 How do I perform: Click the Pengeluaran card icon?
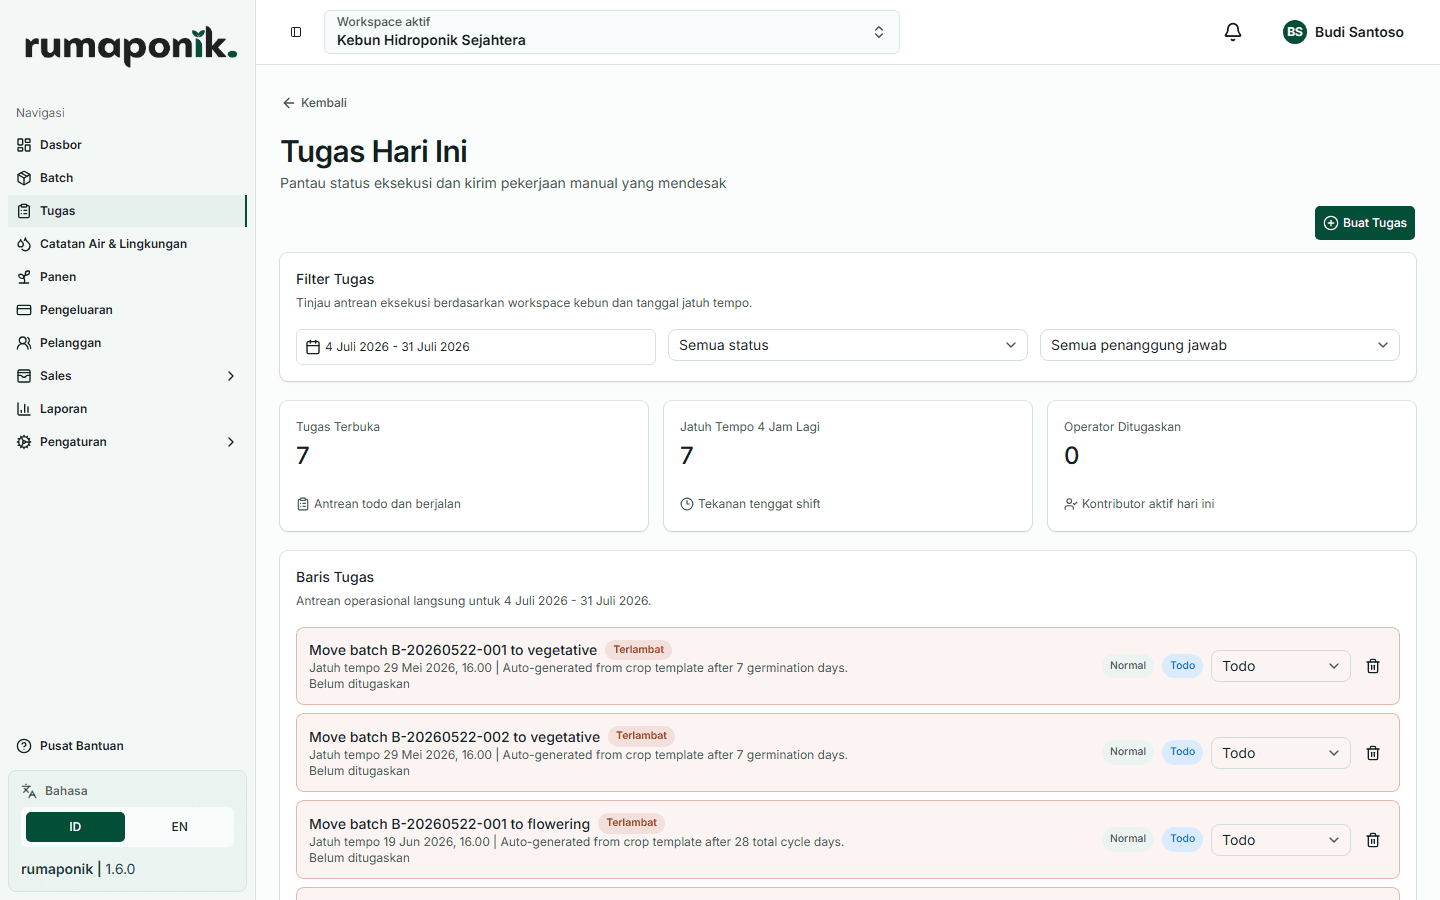[x=24, y=310]
